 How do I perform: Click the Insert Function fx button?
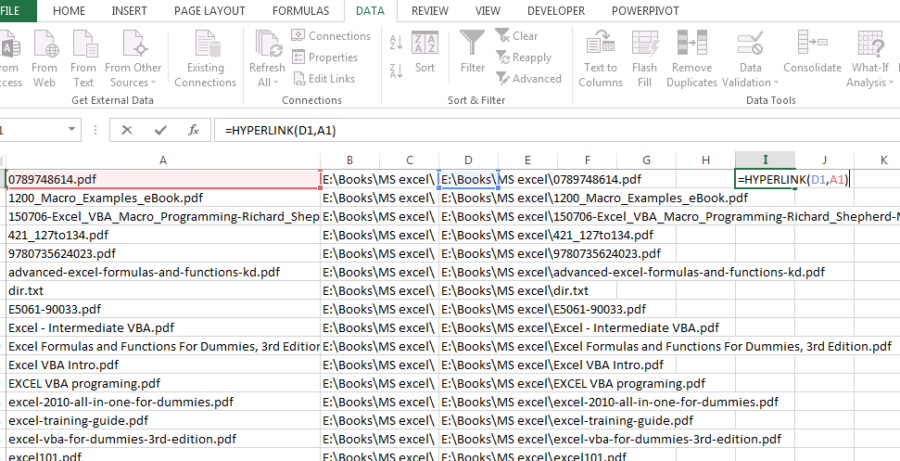pyautogui.click(x=193, y=130)
